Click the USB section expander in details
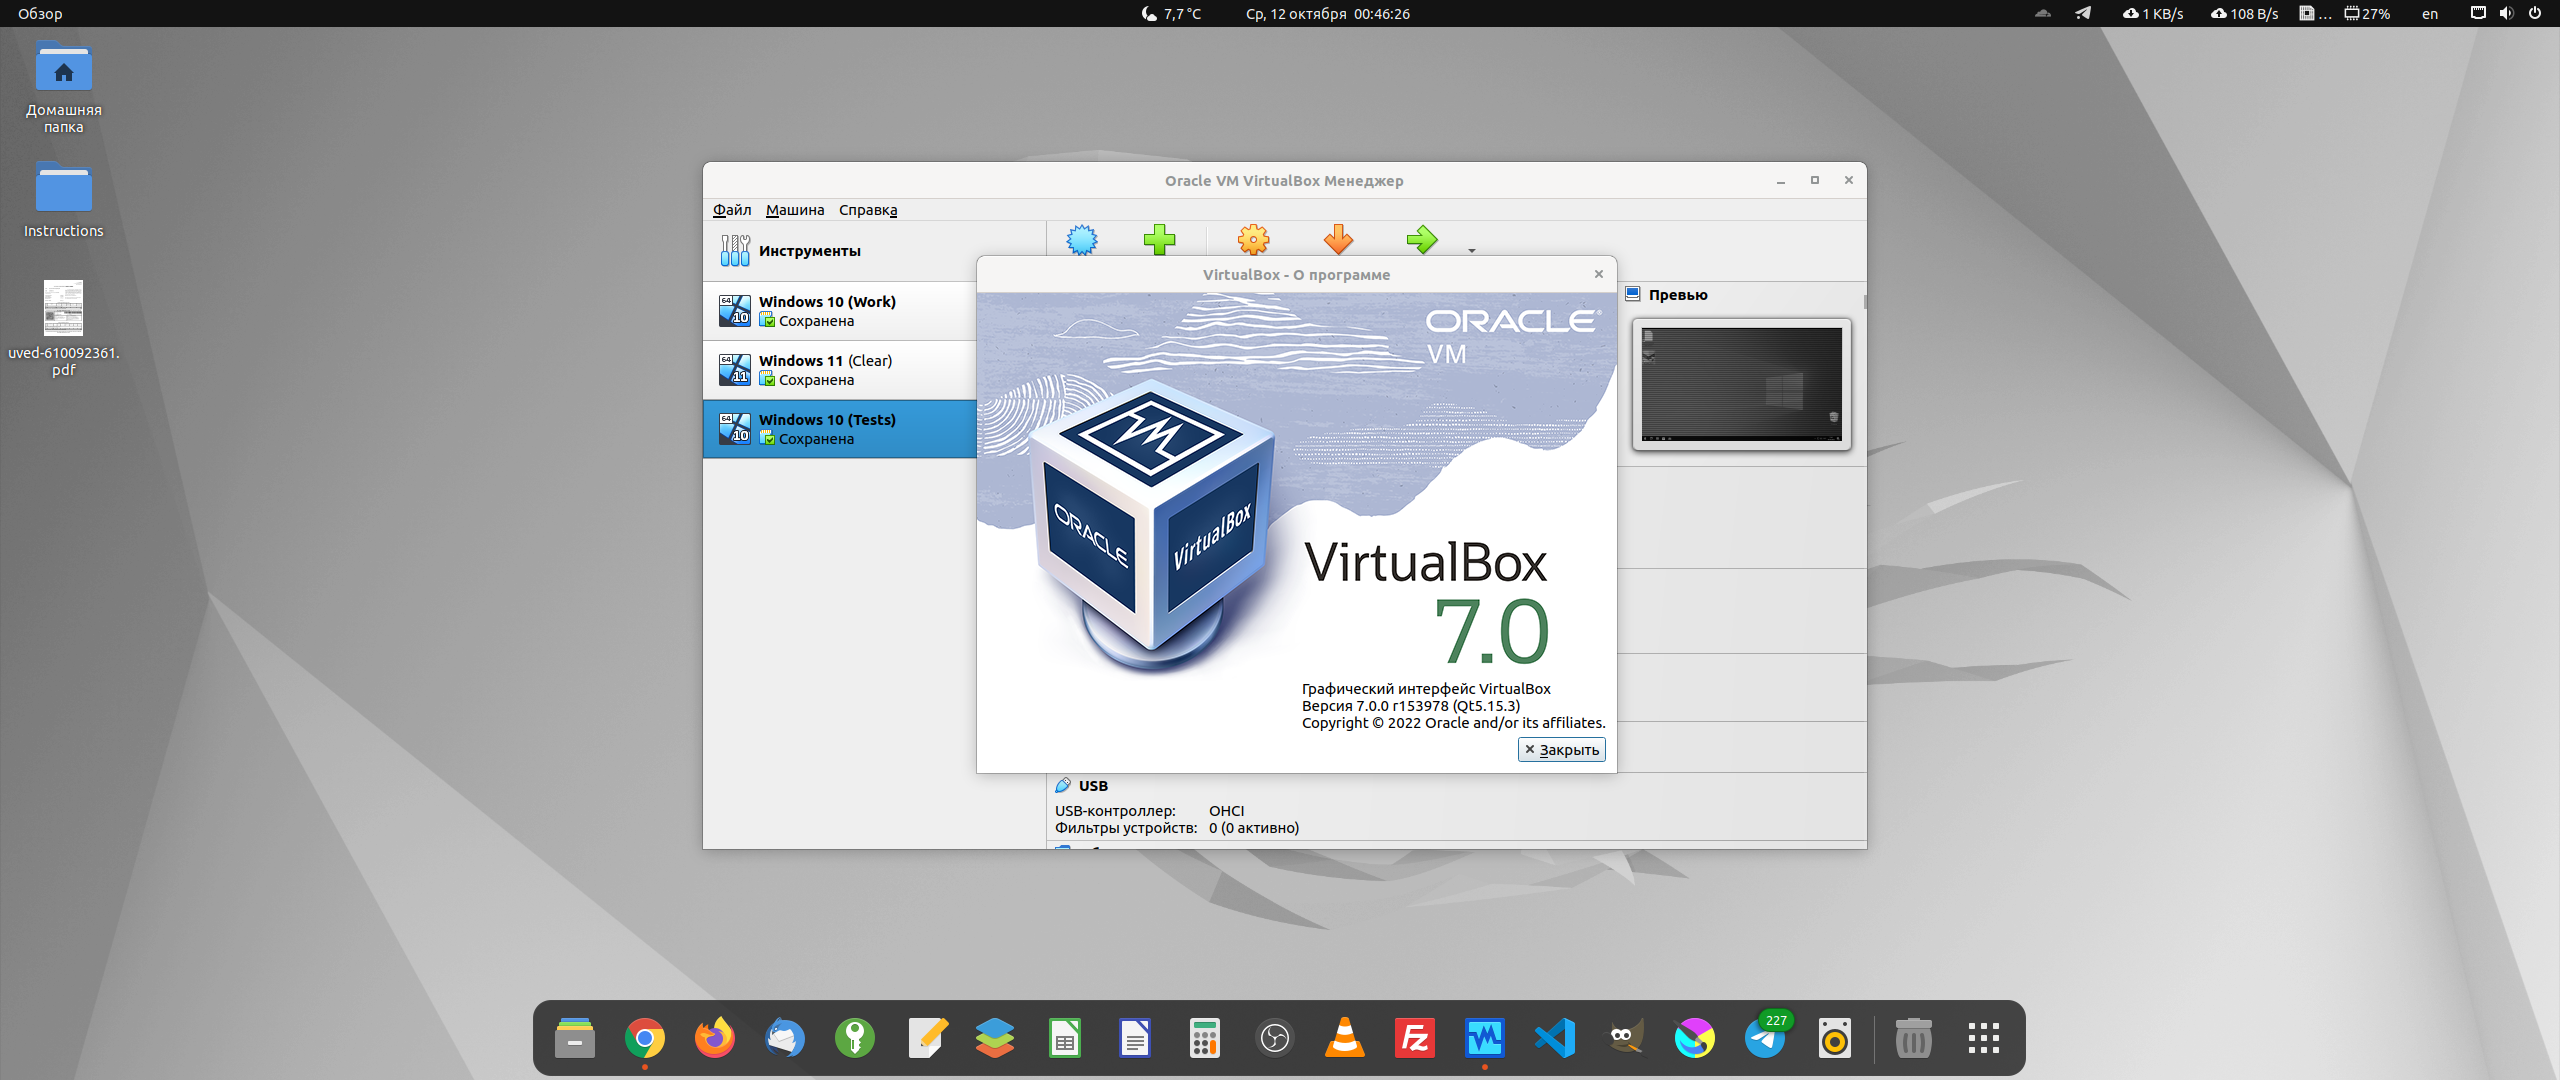 1092,785
